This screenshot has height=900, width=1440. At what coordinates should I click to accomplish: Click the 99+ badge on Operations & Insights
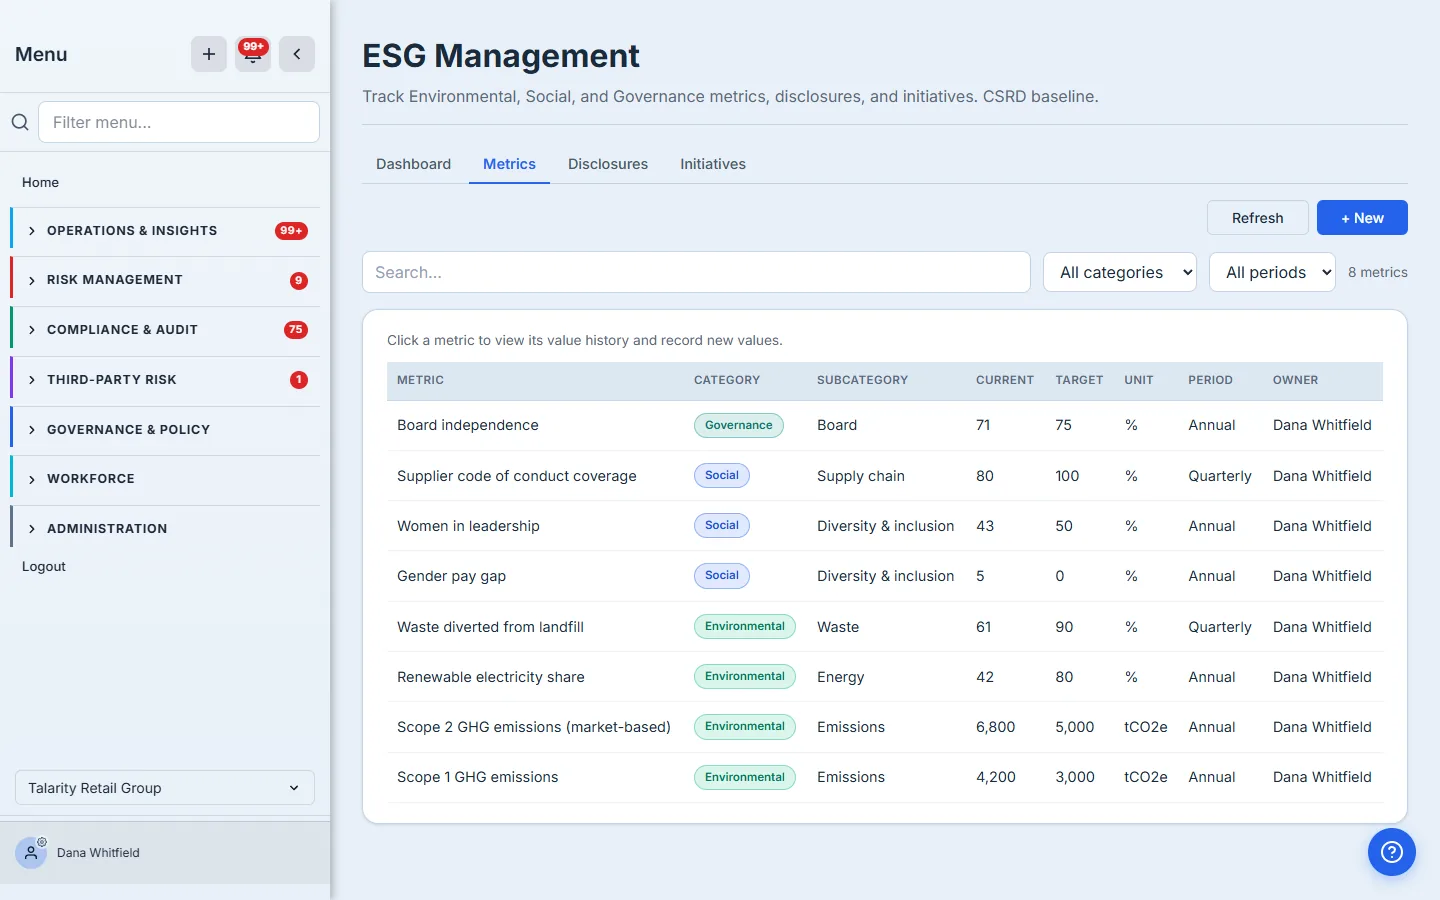pos(291,231)
